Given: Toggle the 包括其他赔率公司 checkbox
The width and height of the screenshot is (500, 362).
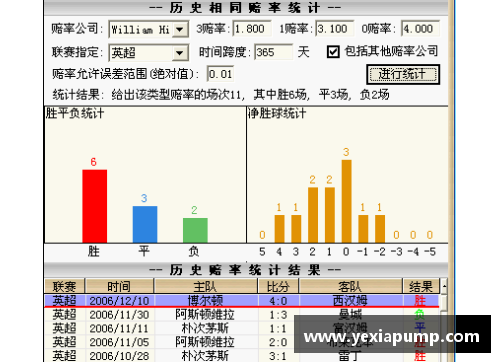Looking at the screenshot, I should coord(333,52).
